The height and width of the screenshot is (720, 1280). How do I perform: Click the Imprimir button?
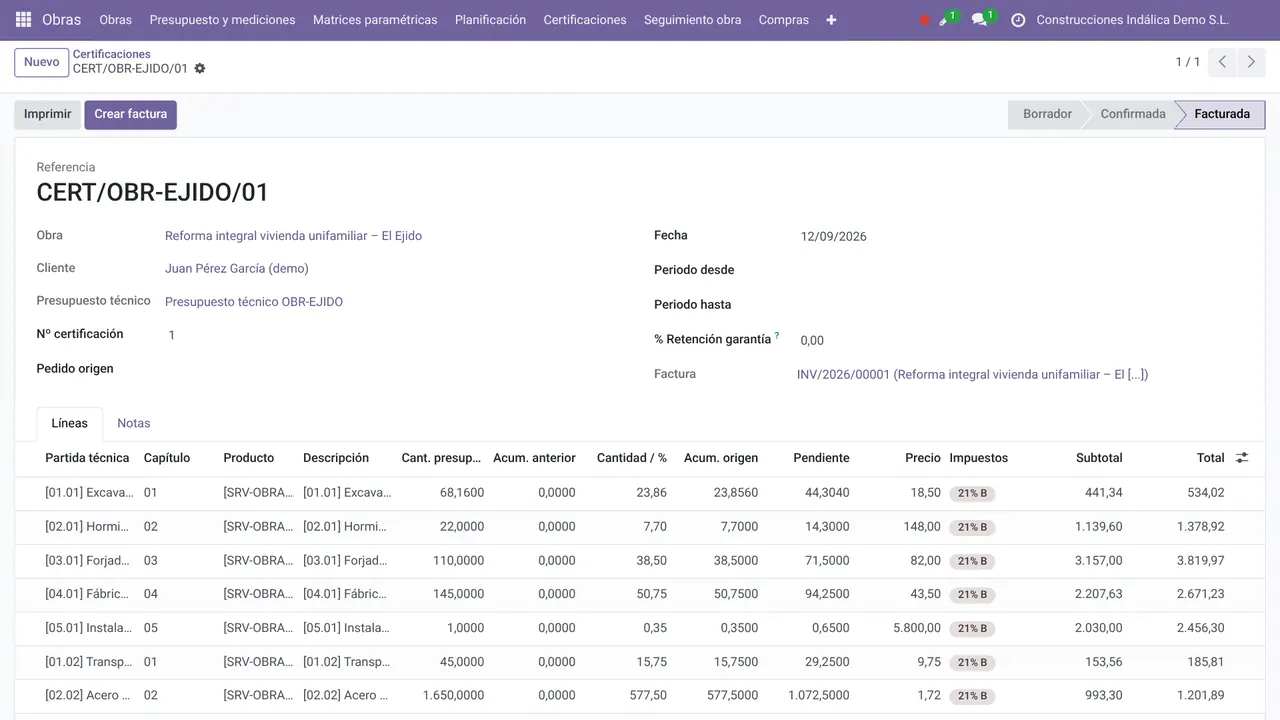pos(47,114)
